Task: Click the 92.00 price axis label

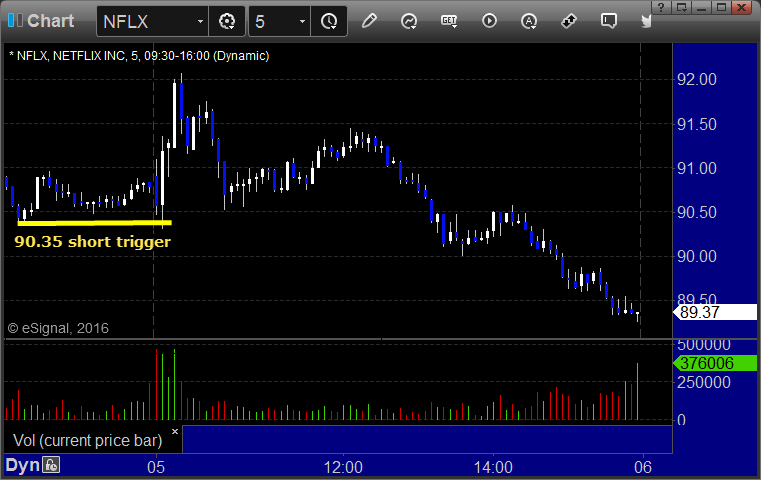Action: tap(697, 80)
